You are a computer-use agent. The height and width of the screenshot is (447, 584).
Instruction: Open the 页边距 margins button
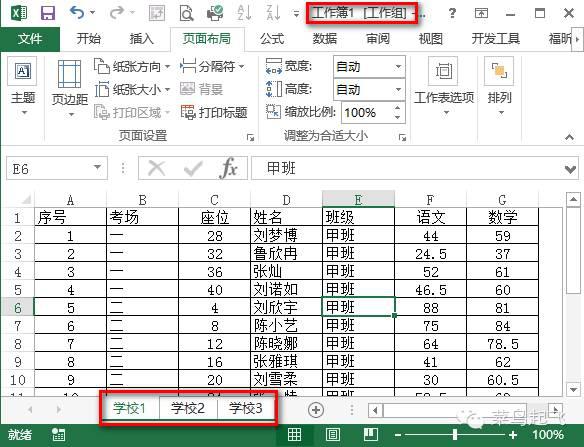point(70,88)
